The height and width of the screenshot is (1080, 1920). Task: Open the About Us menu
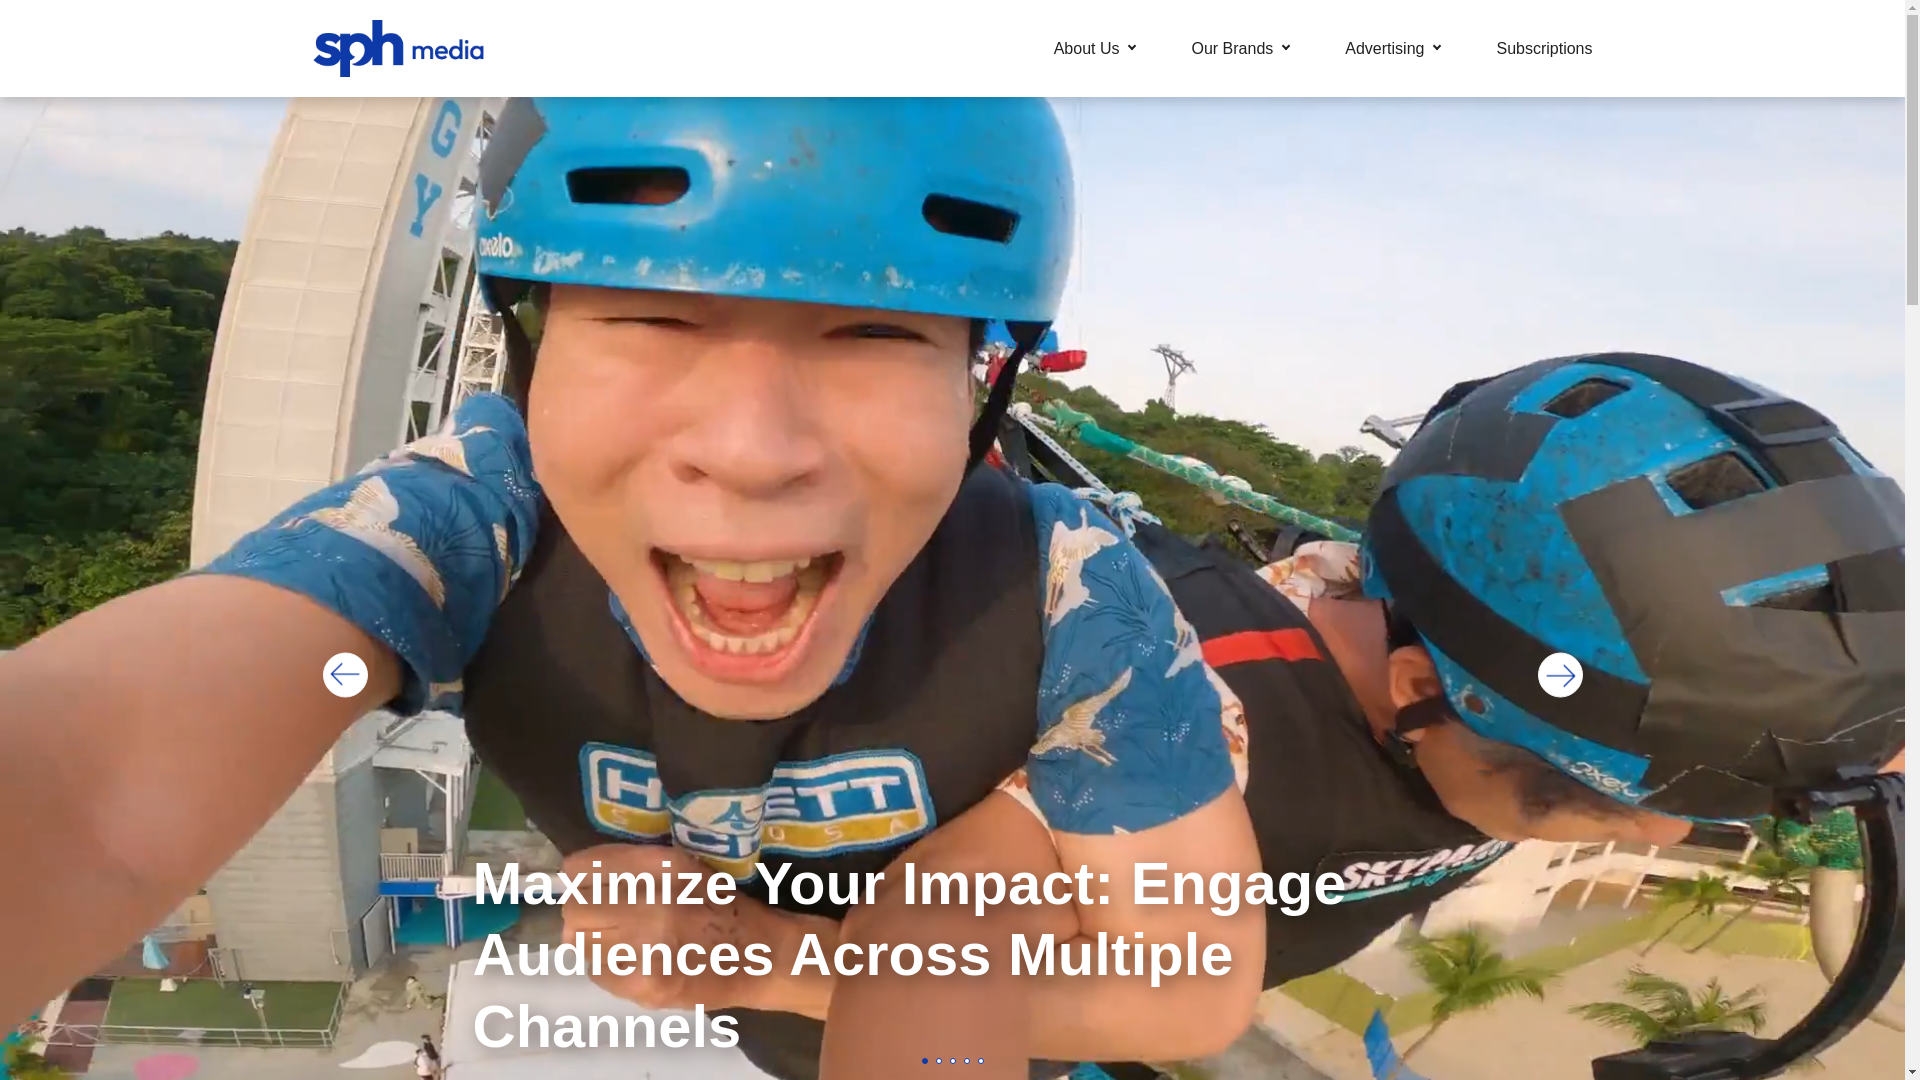tap(1086, 48)
